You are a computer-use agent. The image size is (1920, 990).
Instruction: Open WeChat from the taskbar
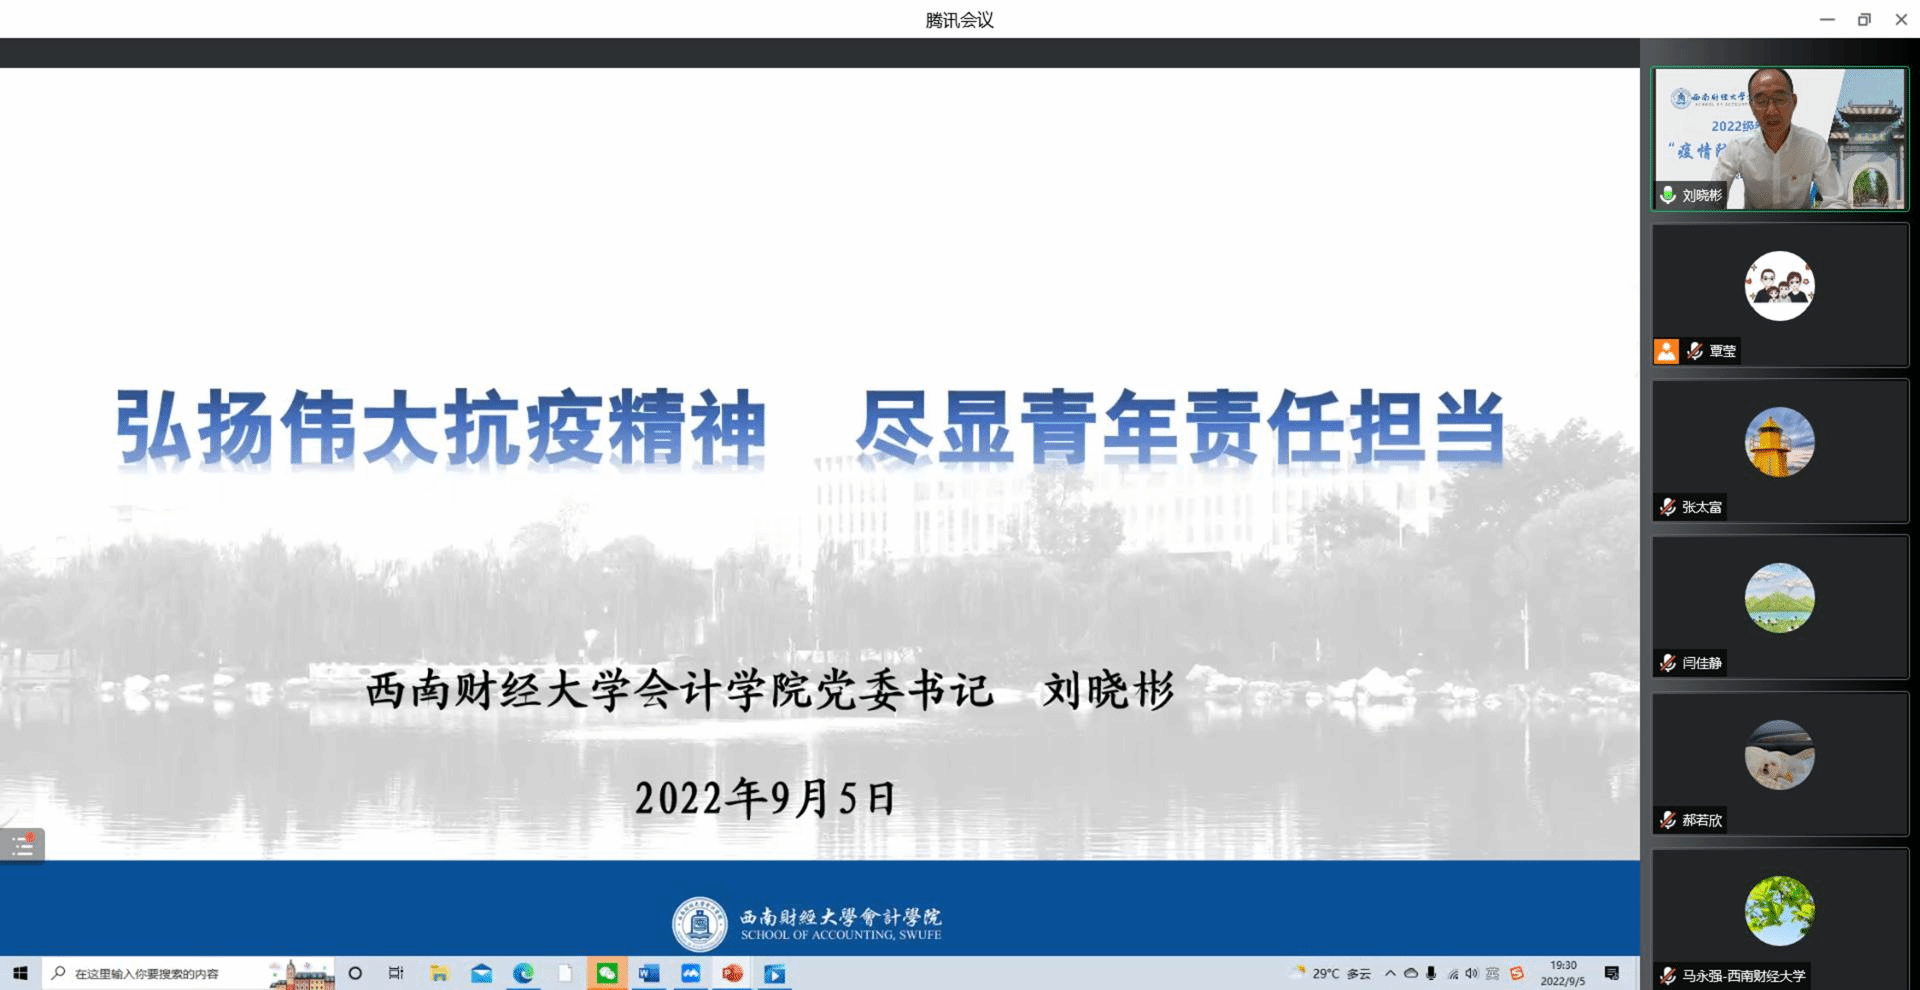pos(607,973)
